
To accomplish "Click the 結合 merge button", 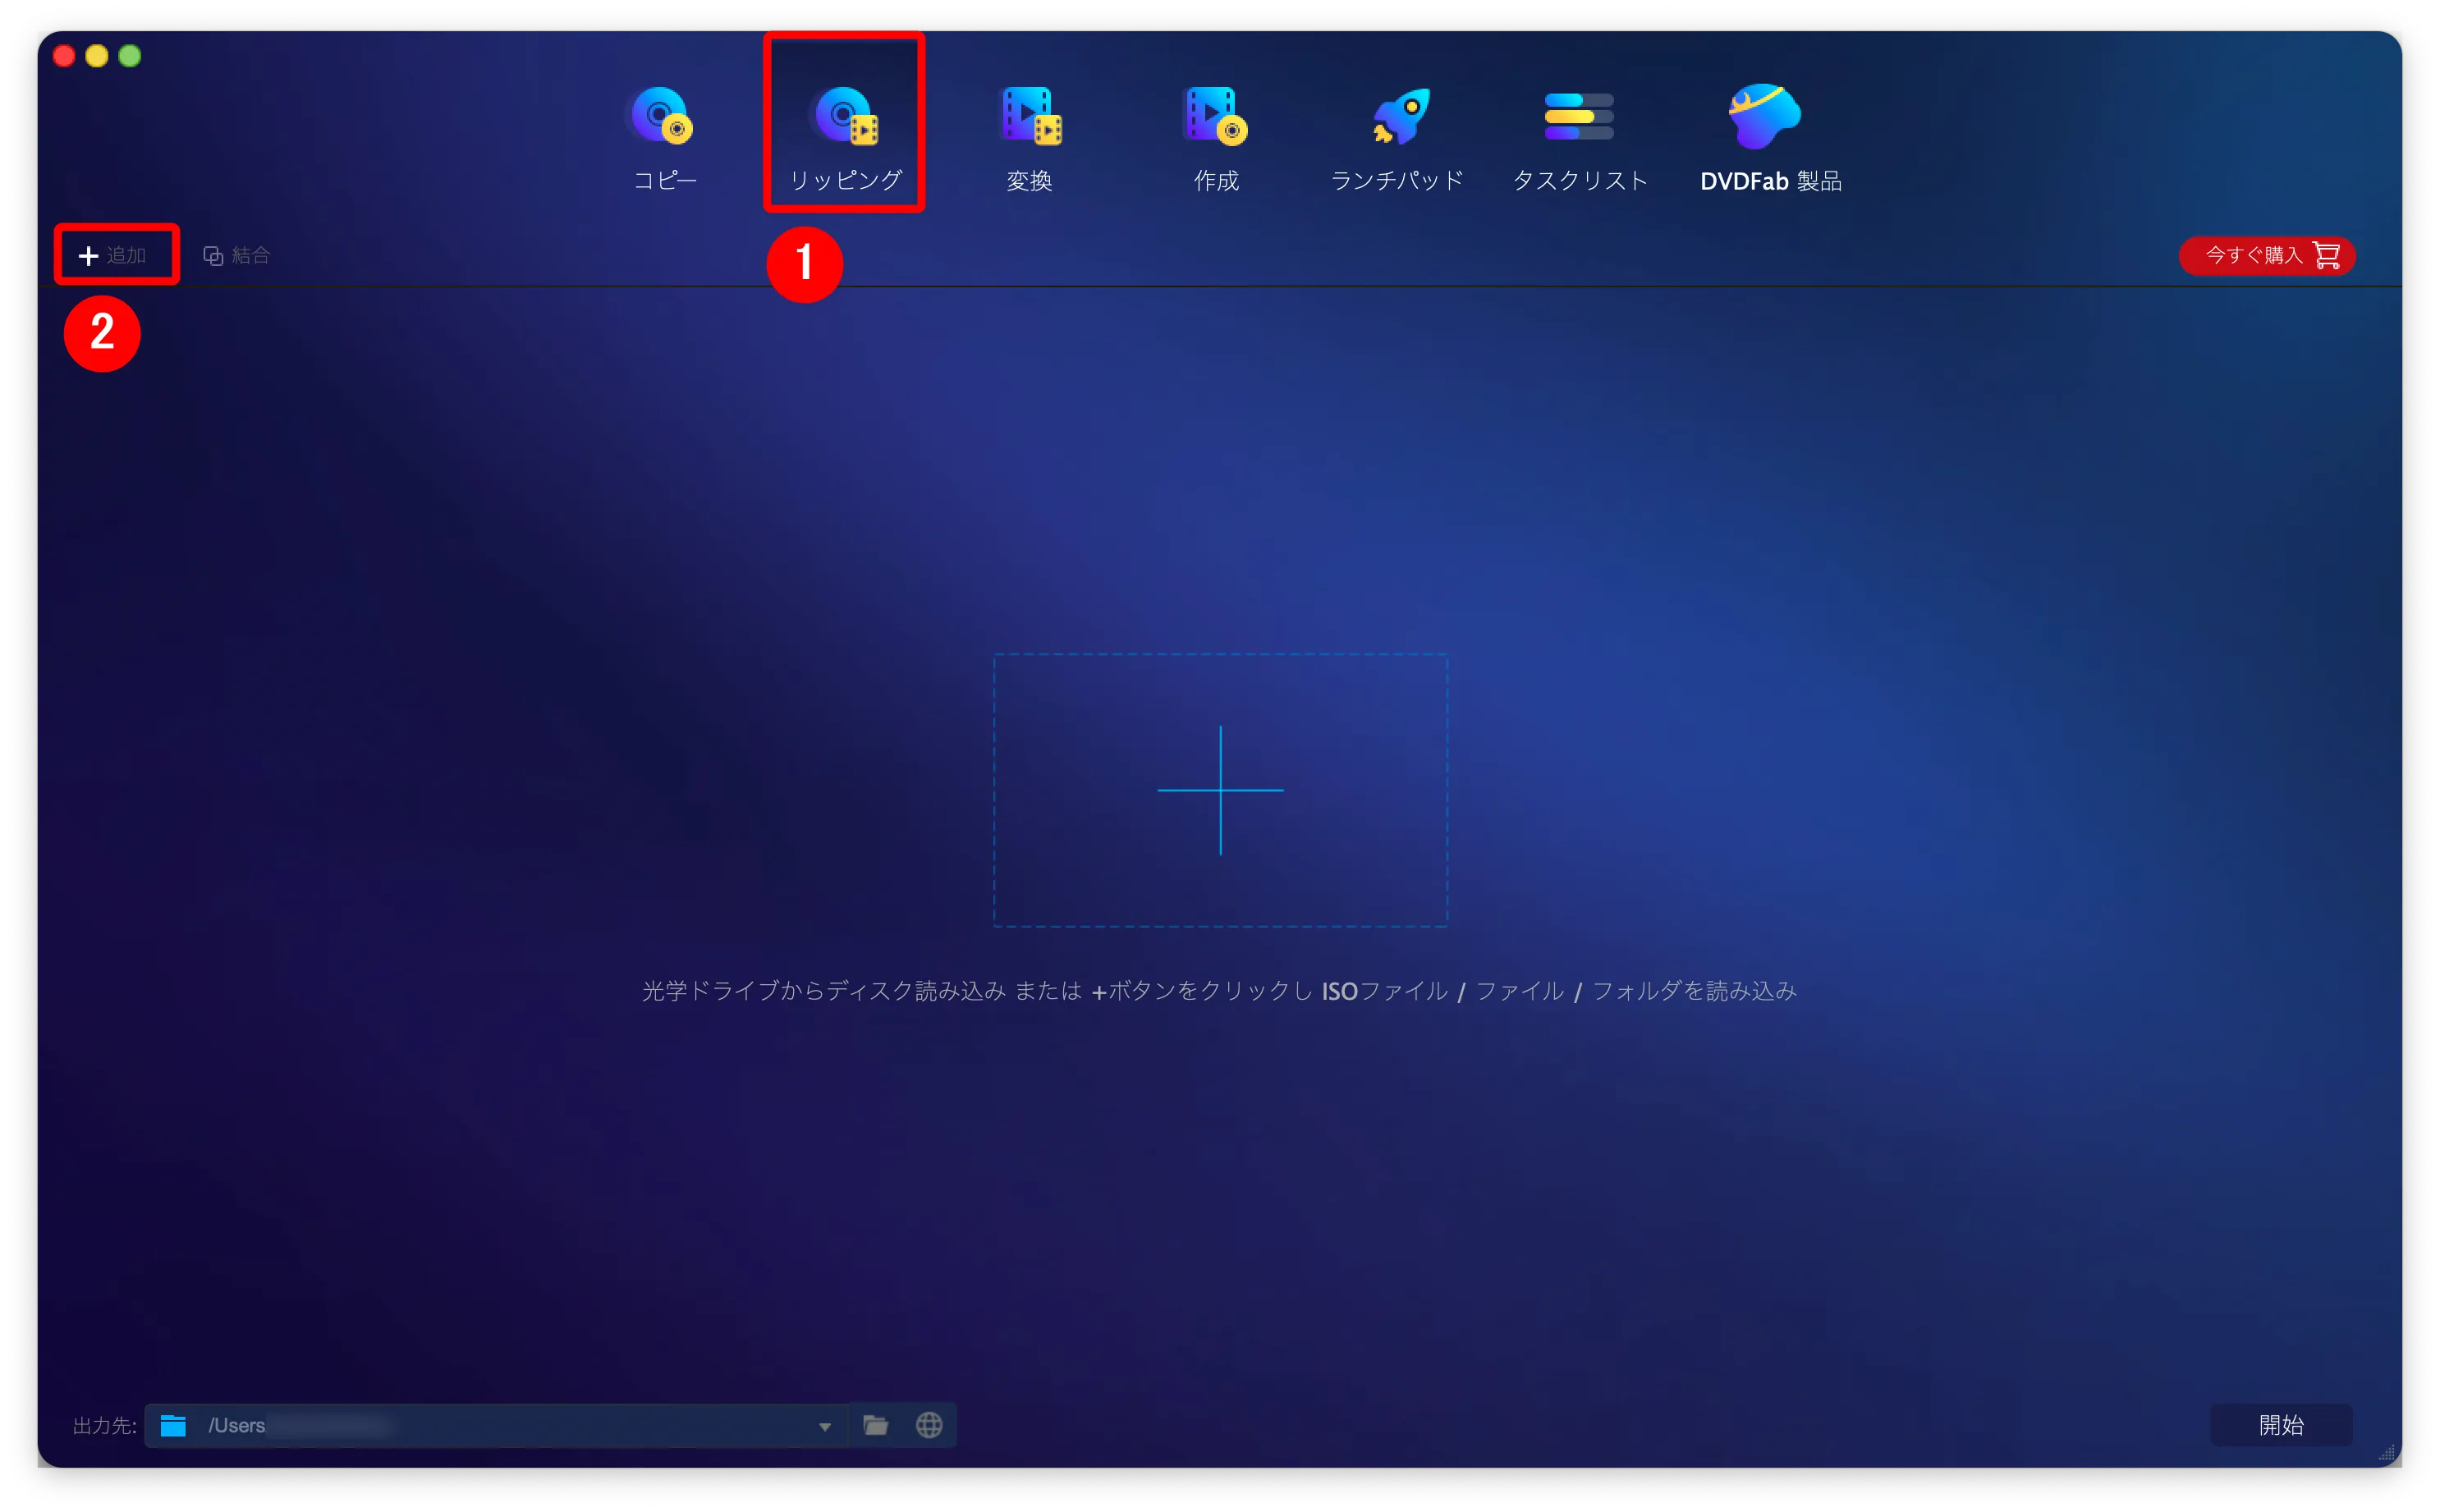I will (237, 256).
